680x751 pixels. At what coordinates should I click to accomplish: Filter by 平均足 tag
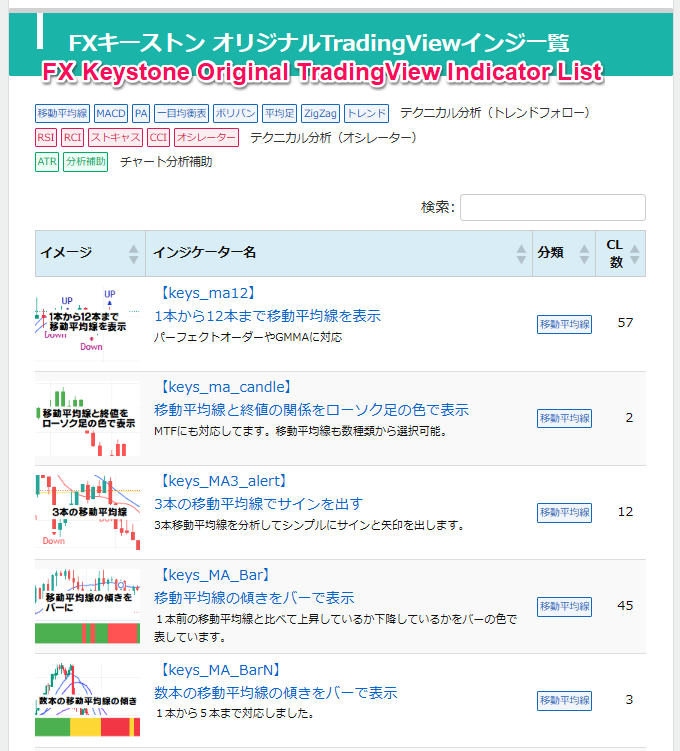pyautogui.click(x=280, y=114)
